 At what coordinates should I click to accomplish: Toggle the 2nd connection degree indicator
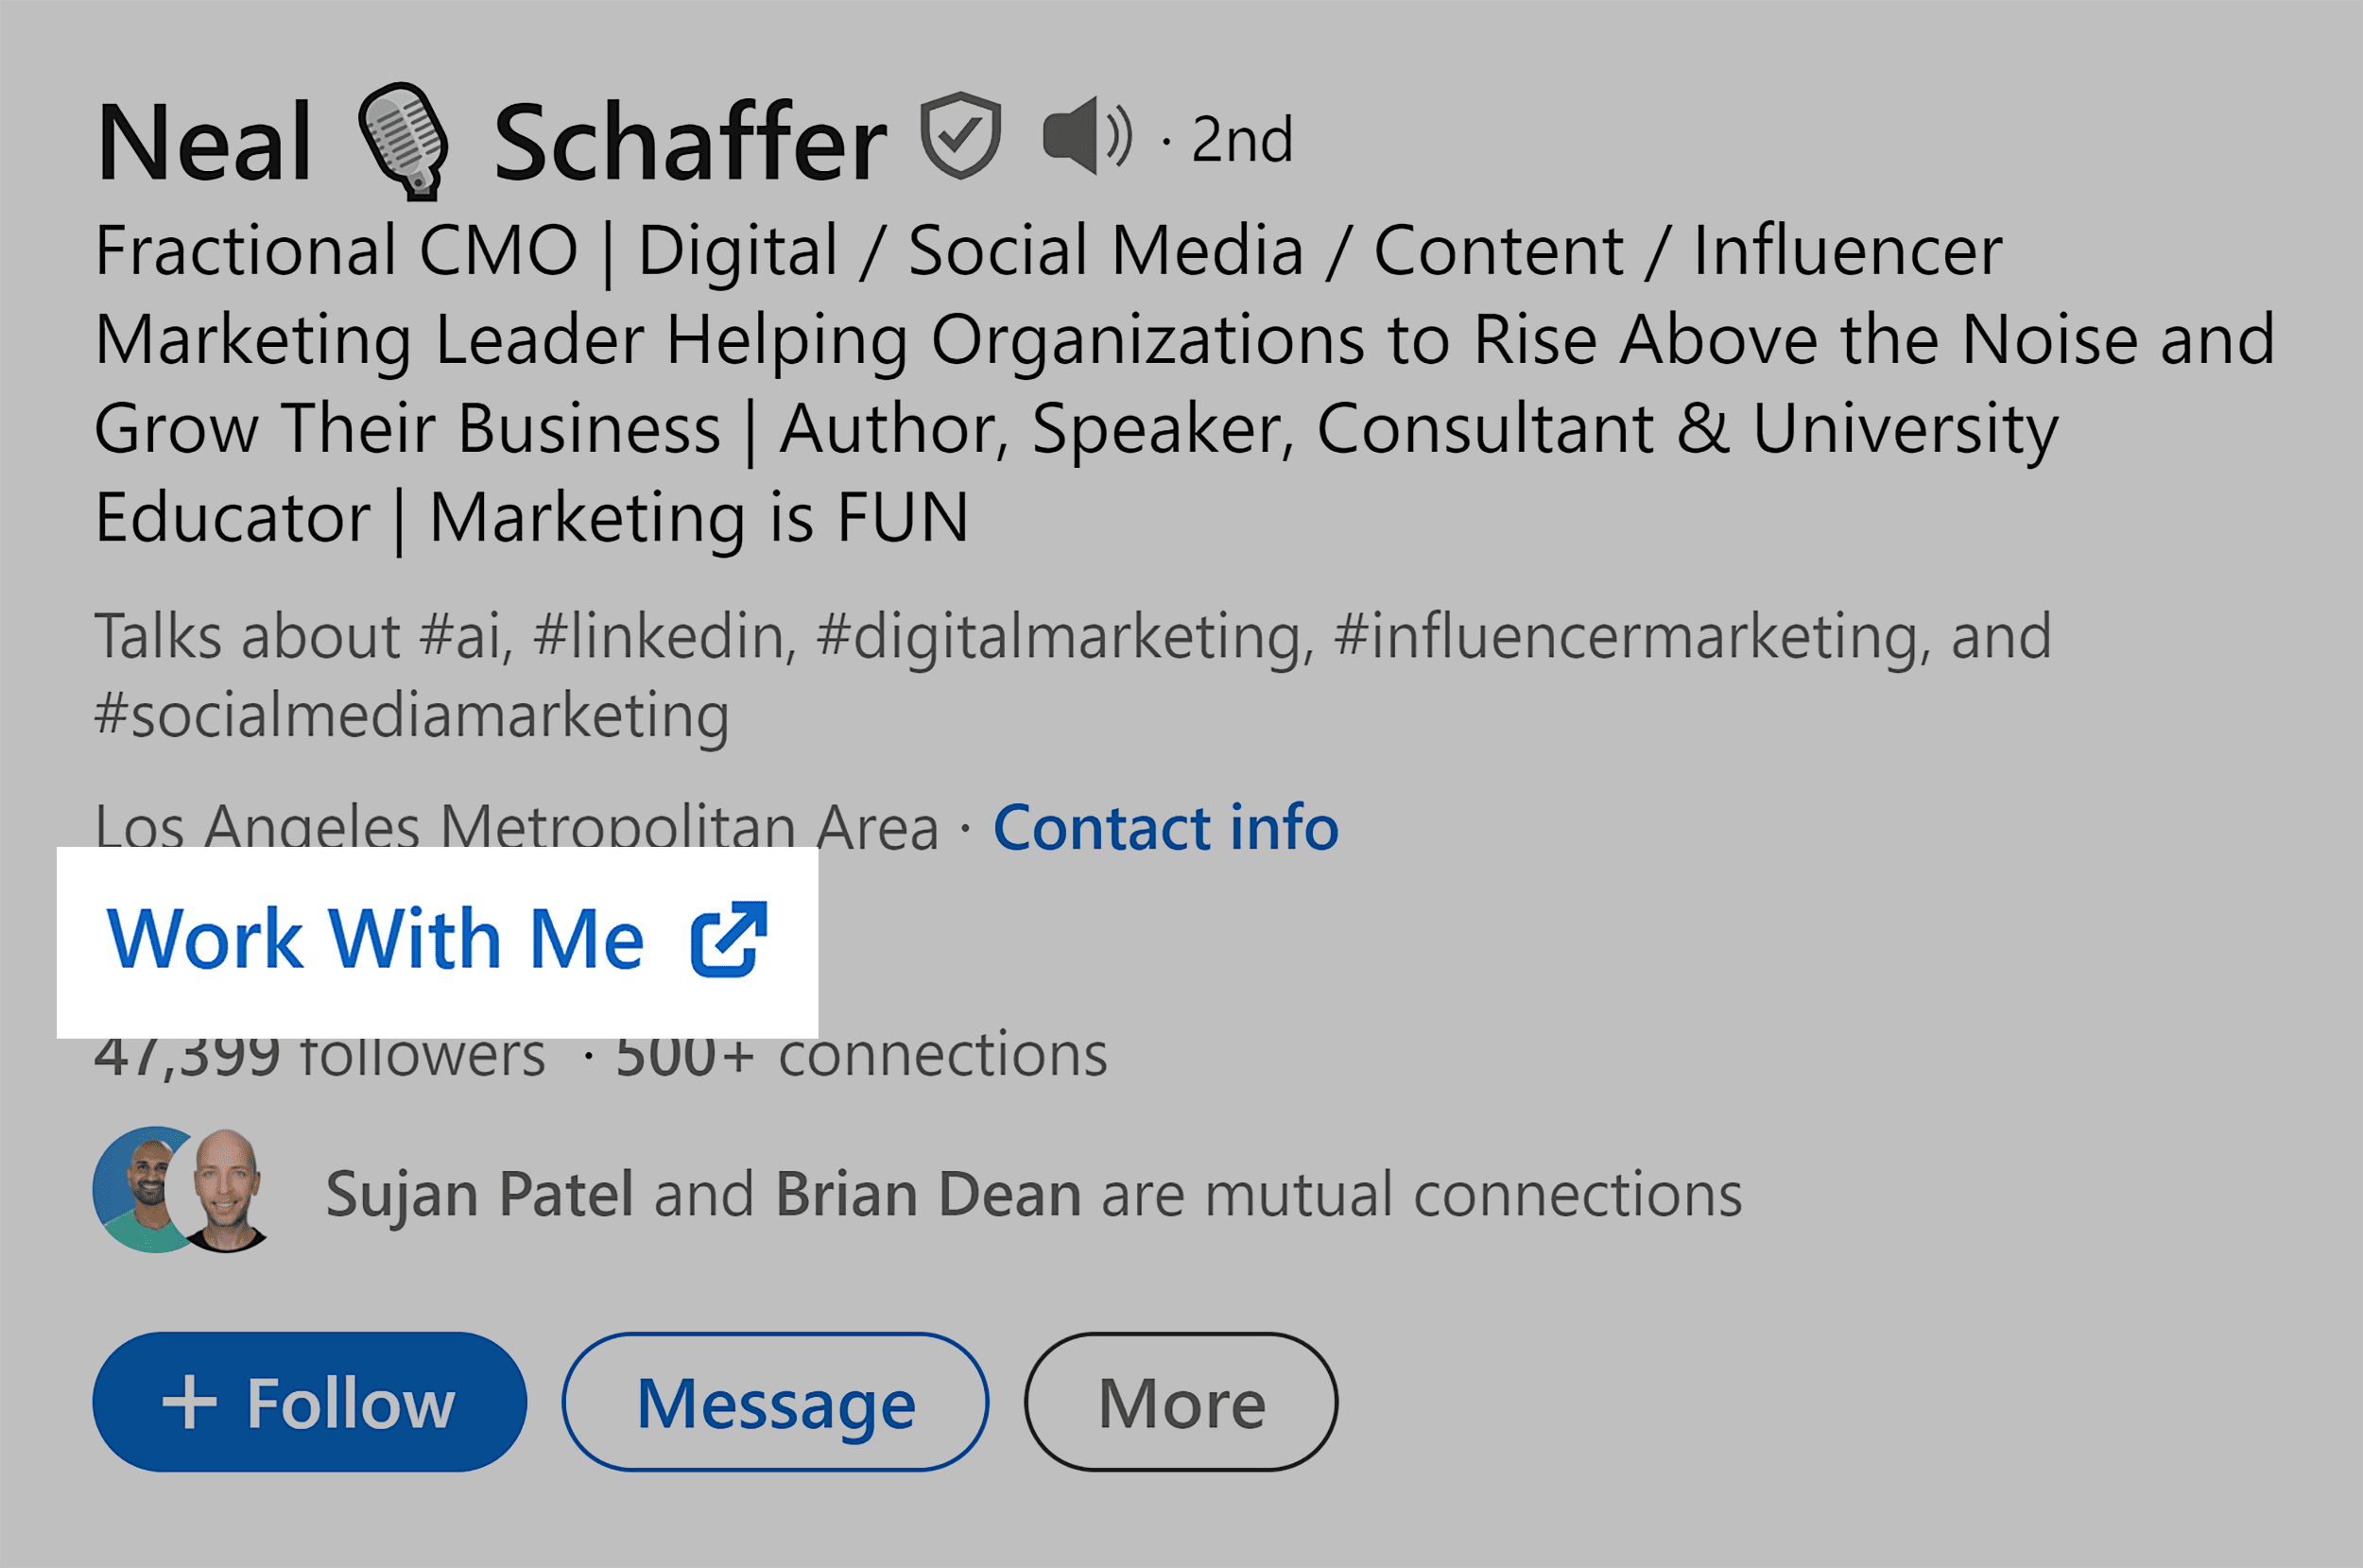click(x=1240, y=140)
